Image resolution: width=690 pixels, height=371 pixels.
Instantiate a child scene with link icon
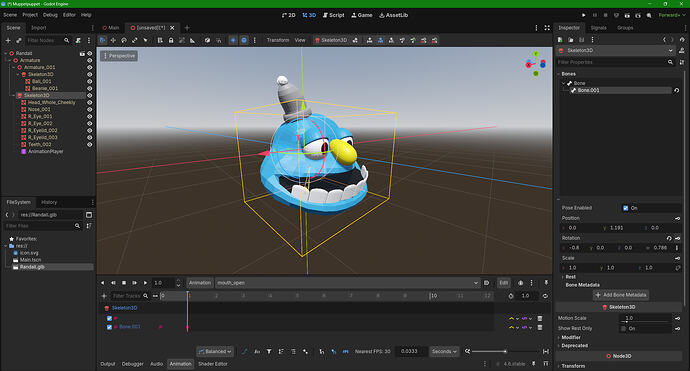pyautogui.click(x=19, y=40)
